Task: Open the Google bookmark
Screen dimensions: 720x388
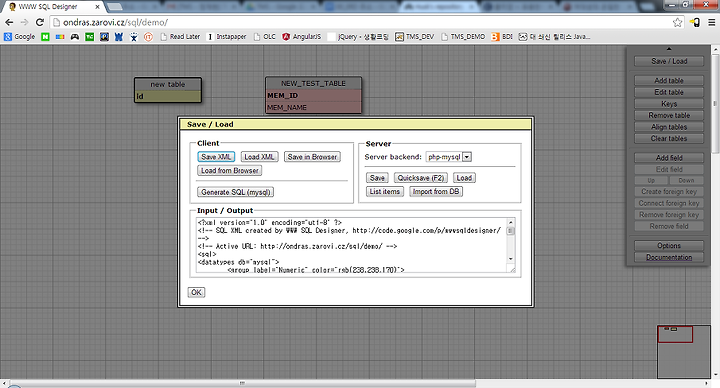Action: (x=19, y=37)
